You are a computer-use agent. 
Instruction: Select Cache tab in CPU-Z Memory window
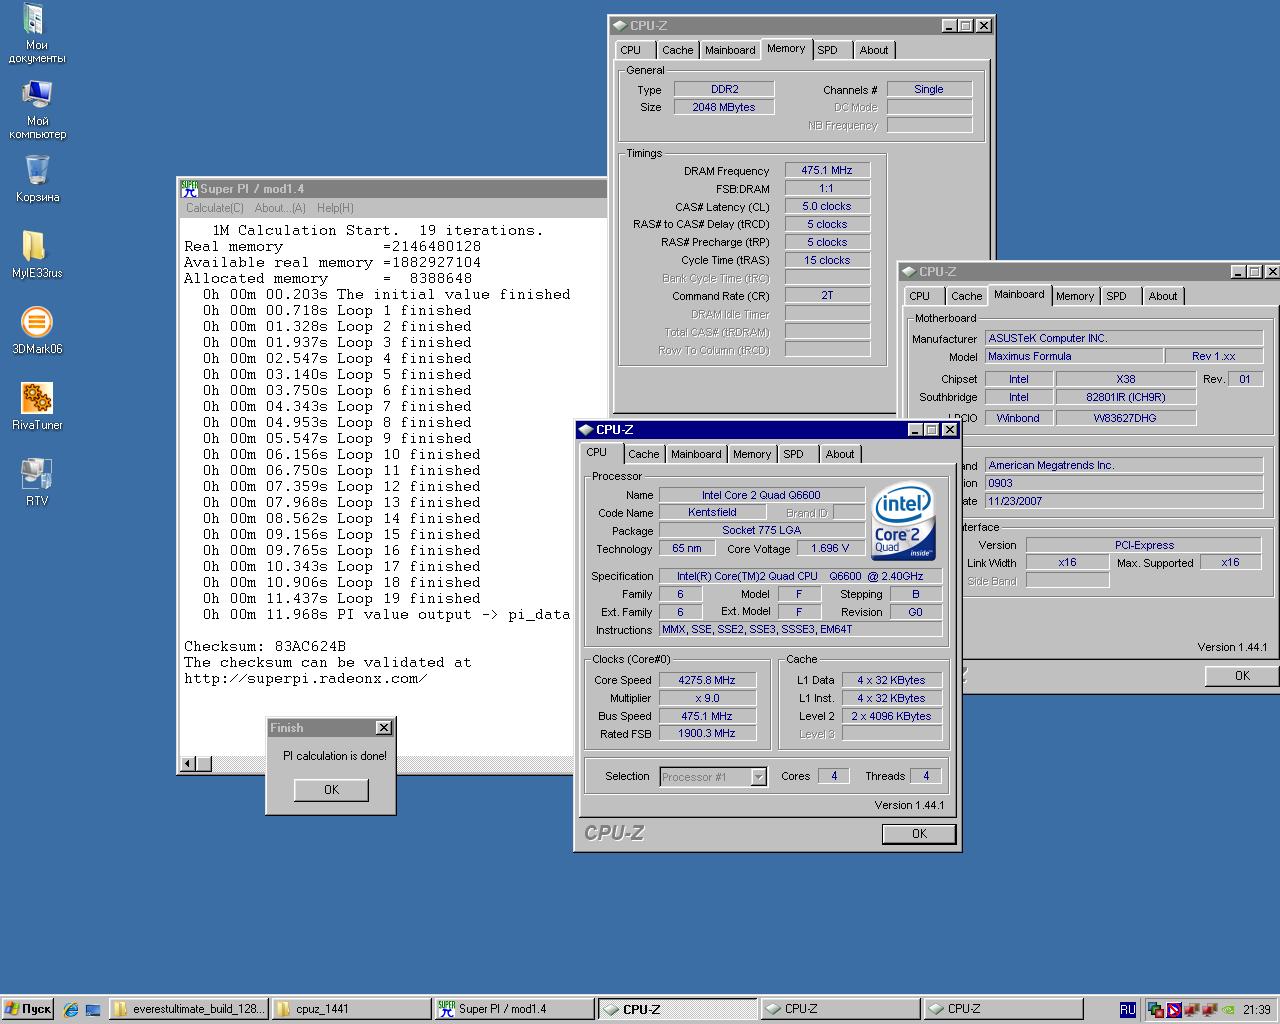tap(678, 50)
